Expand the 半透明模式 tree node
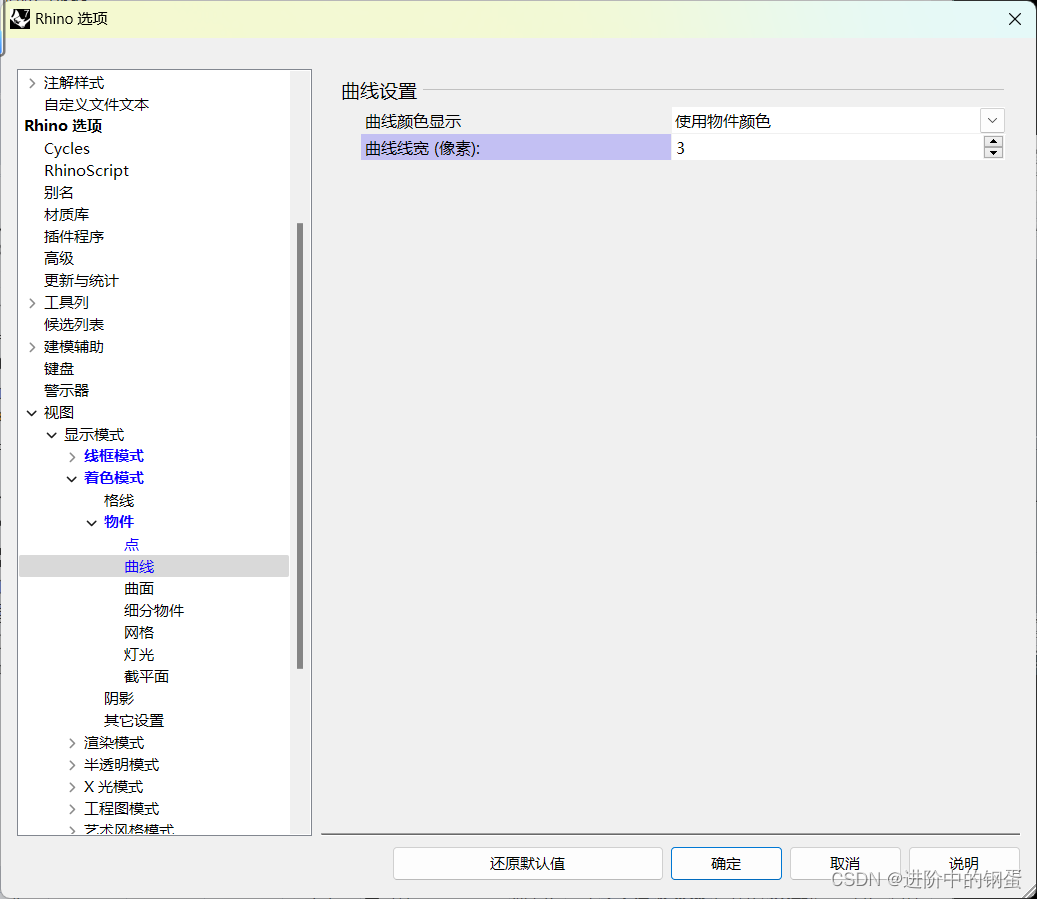 [x=72, y=765]
